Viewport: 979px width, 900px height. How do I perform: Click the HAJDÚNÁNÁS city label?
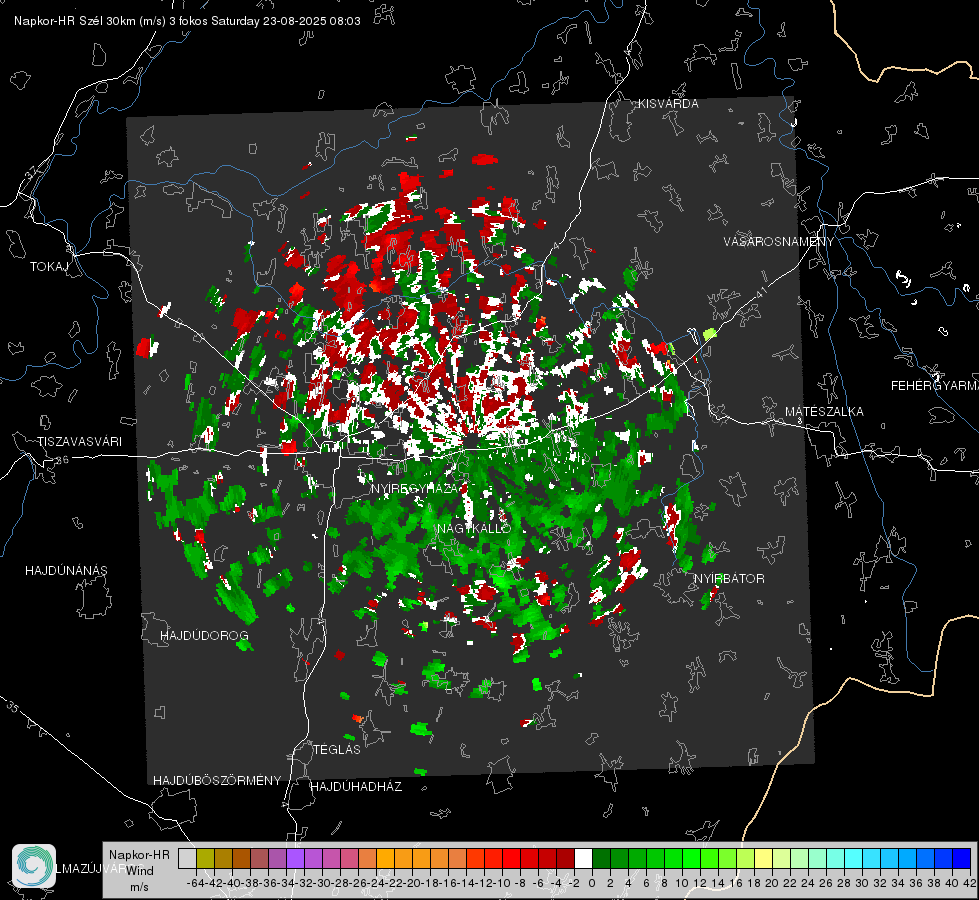(x=66, y=571)
